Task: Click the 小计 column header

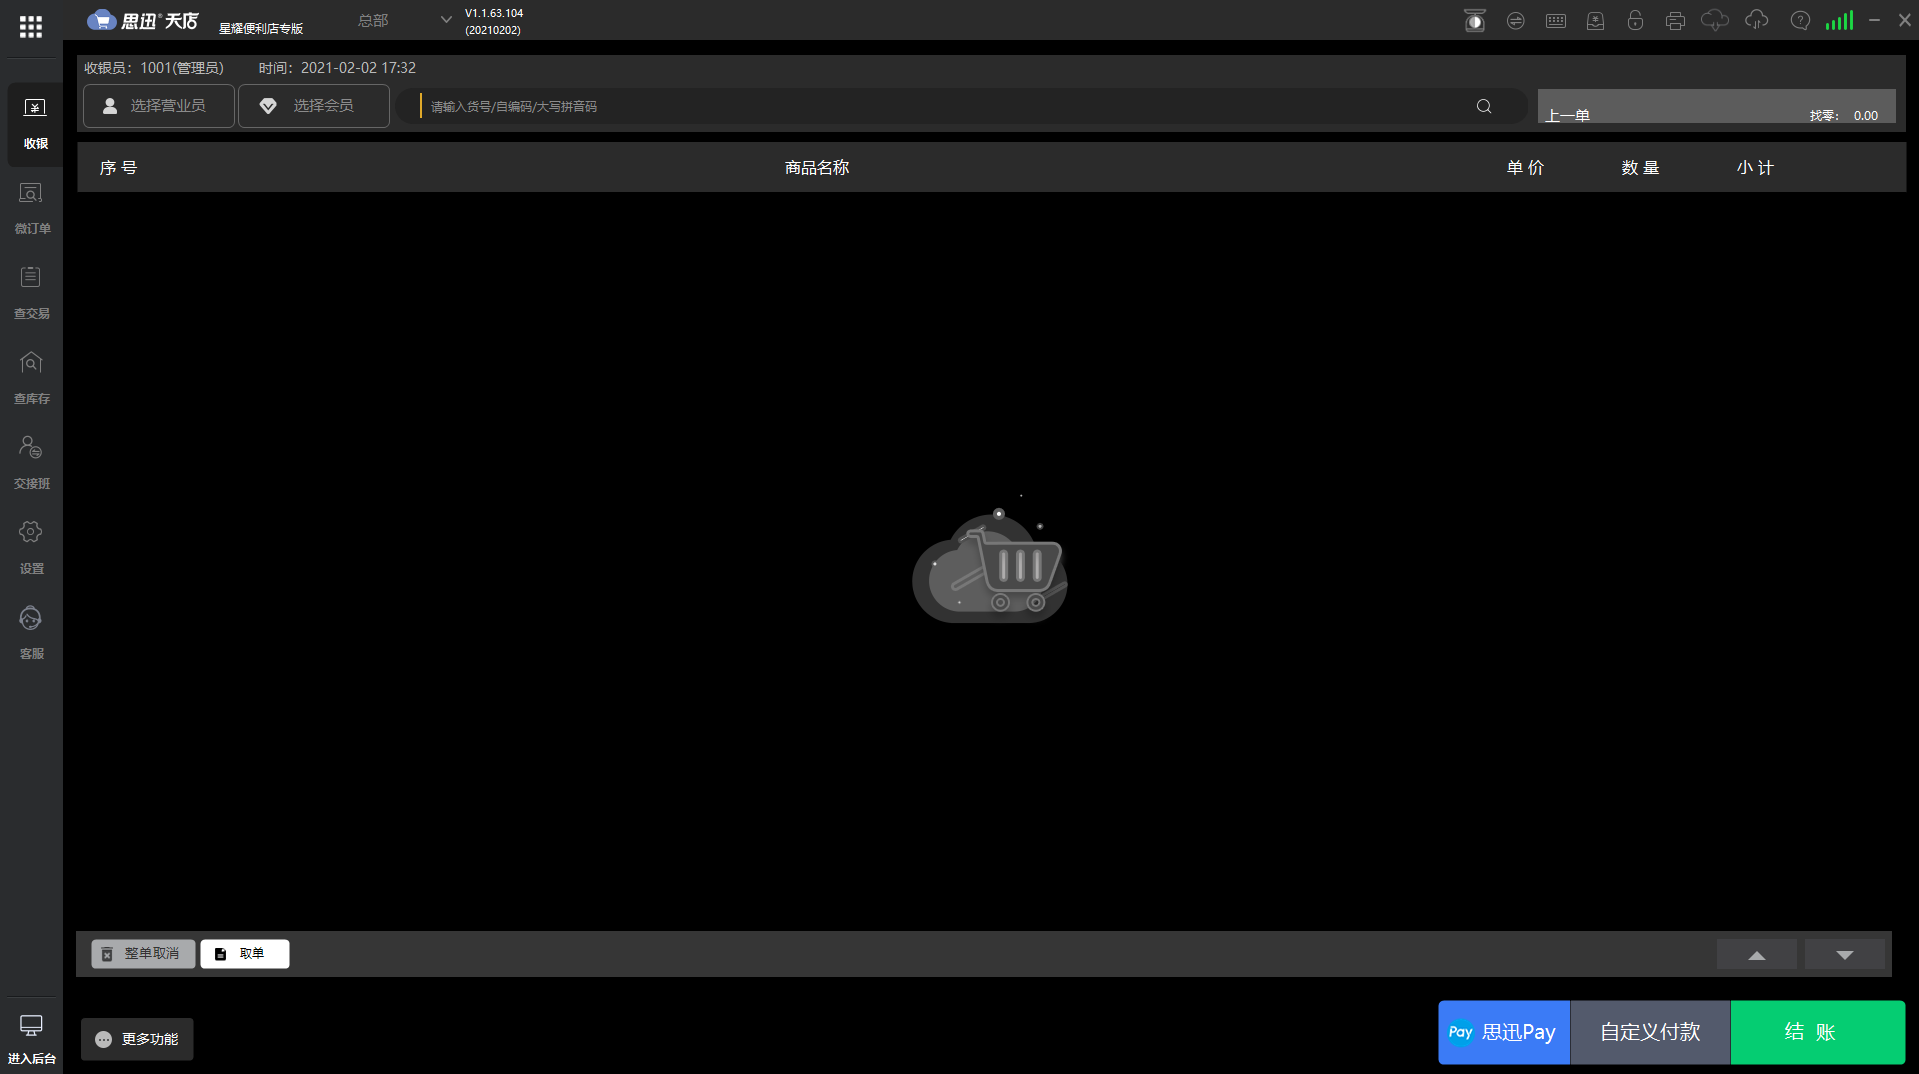Action: [1755, 168]
